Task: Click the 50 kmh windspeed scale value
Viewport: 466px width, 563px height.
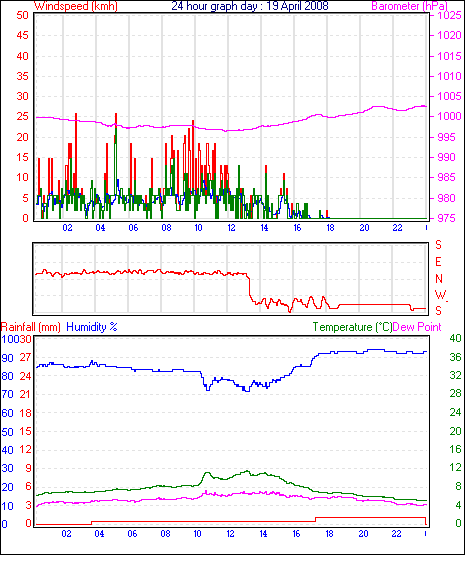Action: pos(23,15)
